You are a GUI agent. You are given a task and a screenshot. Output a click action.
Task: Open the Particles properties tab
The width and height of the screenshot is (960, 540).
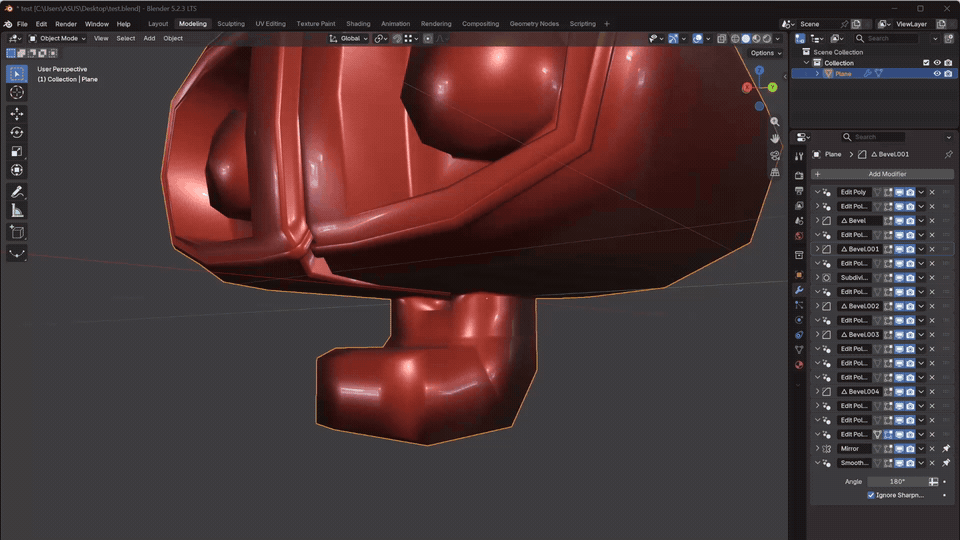799,305
